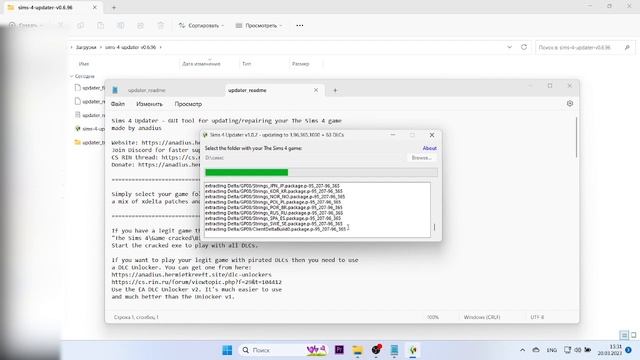Screen dimensions: 640x360
Task: Click the ENG language indicator in taskbar
Action: tap(552, 350)
